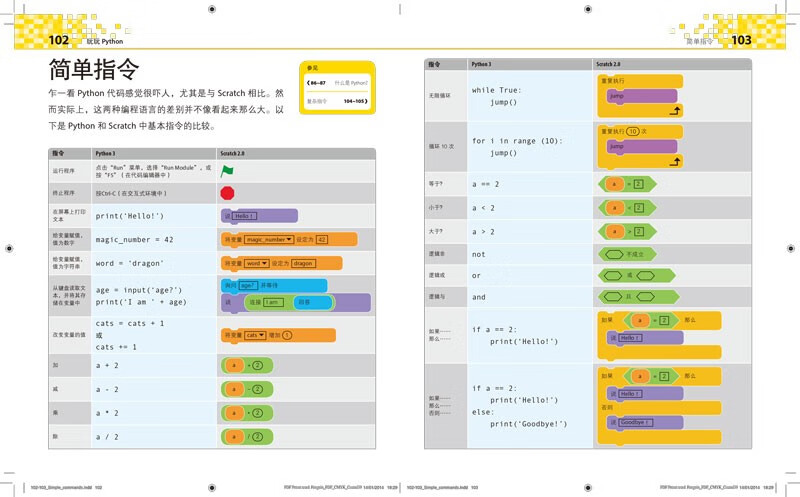Viewport: 800px width, 497px height.
Task: Click the Scratch 2.0 header in the right table
Action: click(x=608, y=64)
